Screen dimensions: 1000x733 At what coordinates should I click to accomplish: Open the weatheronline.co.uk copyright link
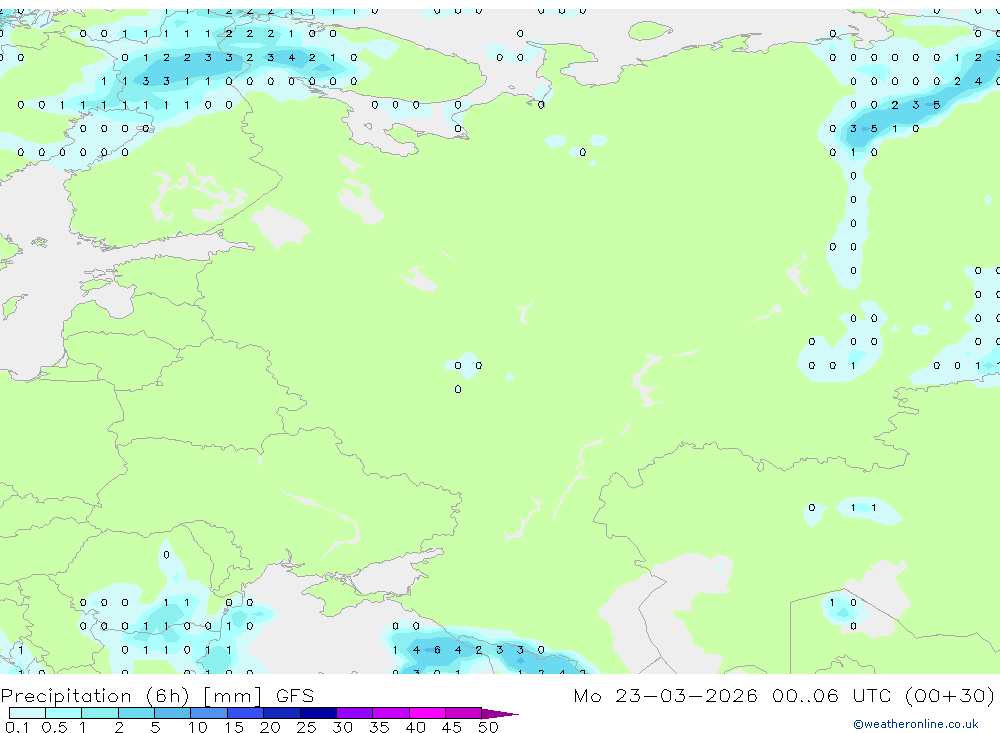pyautogui.click(x=916, y=724)
